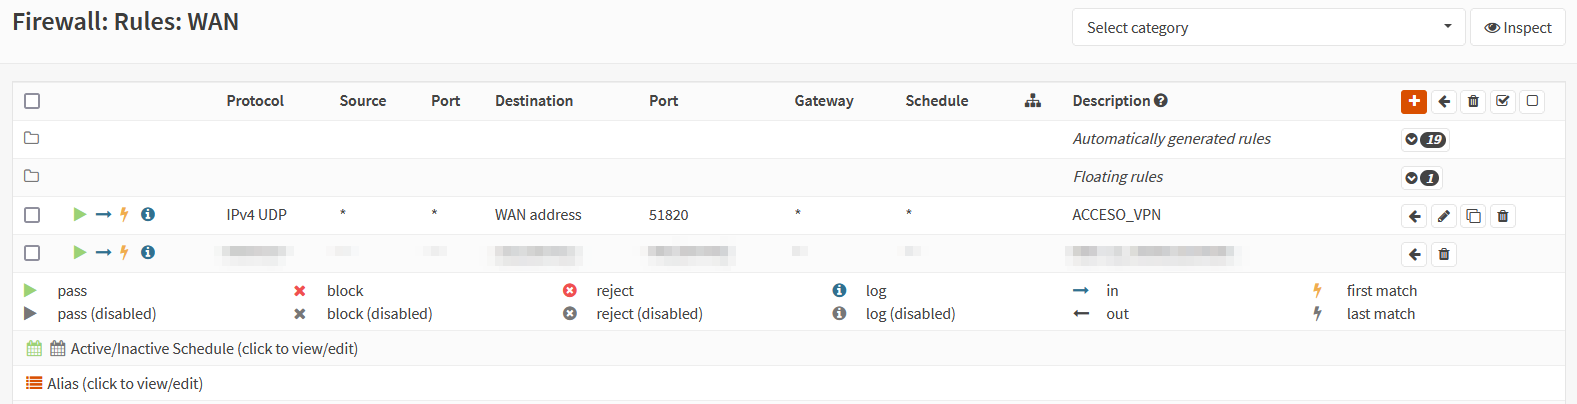Click the enable selected rules checked-box button
The width and height of the screenshot is (1577, 404).
(x=1503, y=101)
